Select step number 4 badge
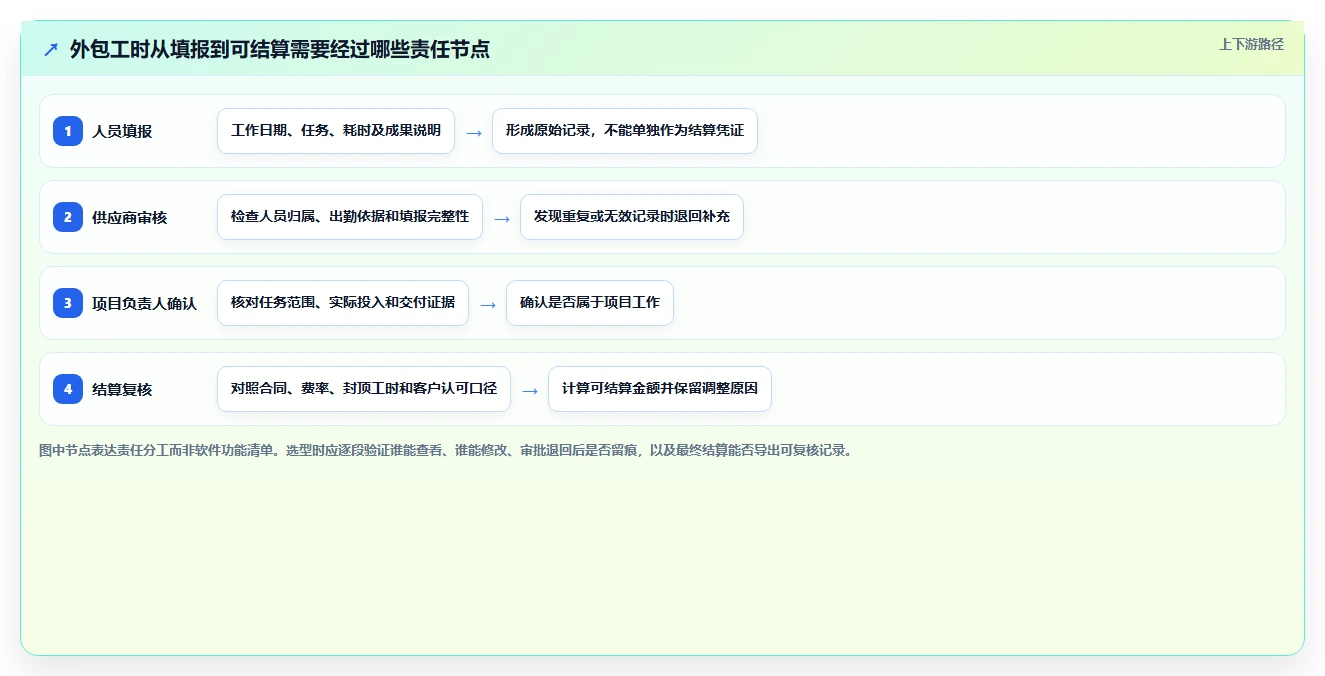The image size is (1325, 676). (x=68, y=389)
